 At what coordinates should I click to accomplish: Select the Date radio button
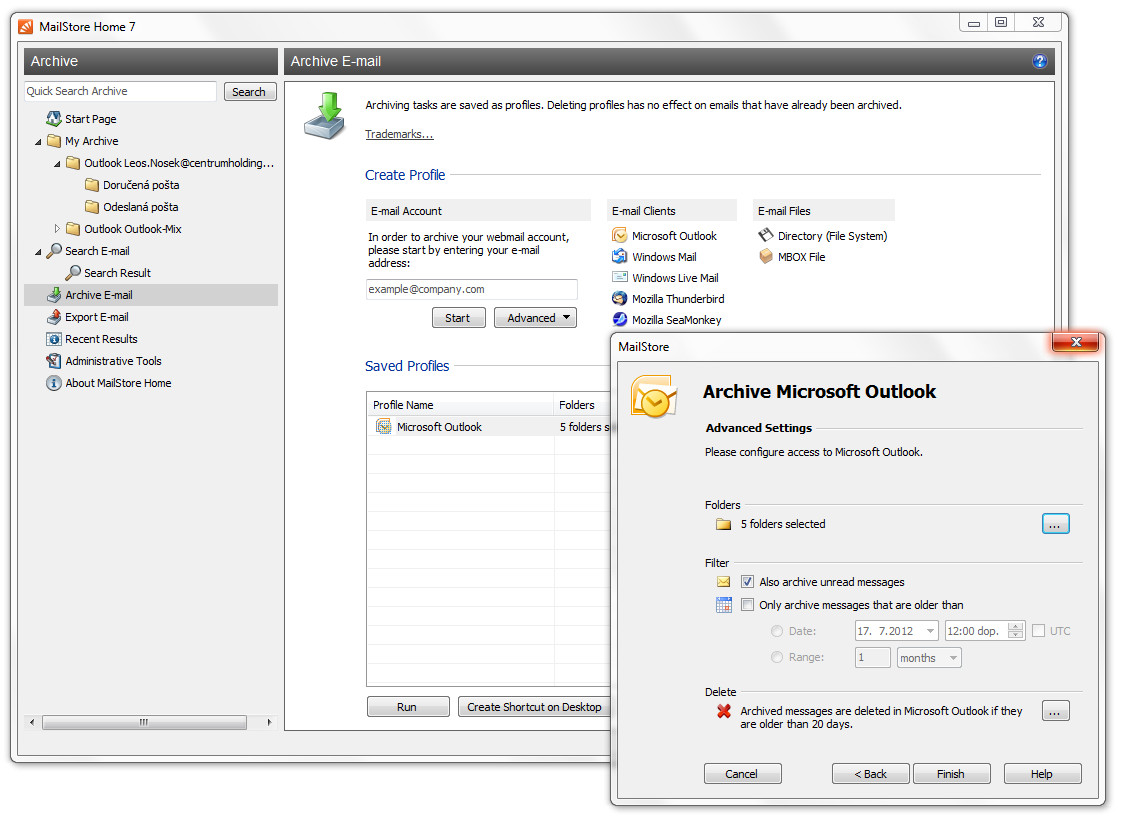[777, 631]
